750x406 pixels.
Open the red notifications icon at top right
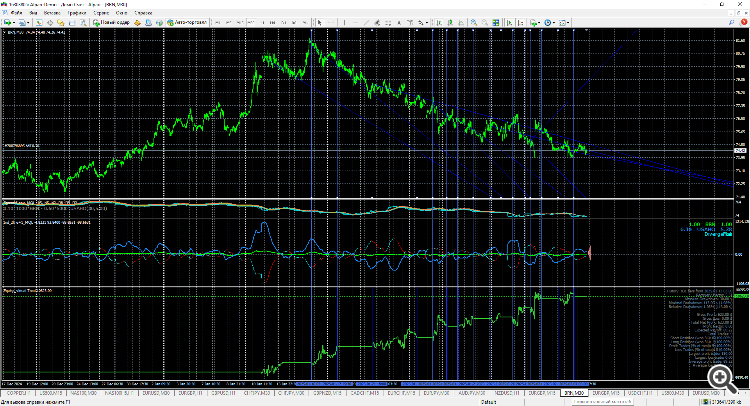(x=743, y=22)
